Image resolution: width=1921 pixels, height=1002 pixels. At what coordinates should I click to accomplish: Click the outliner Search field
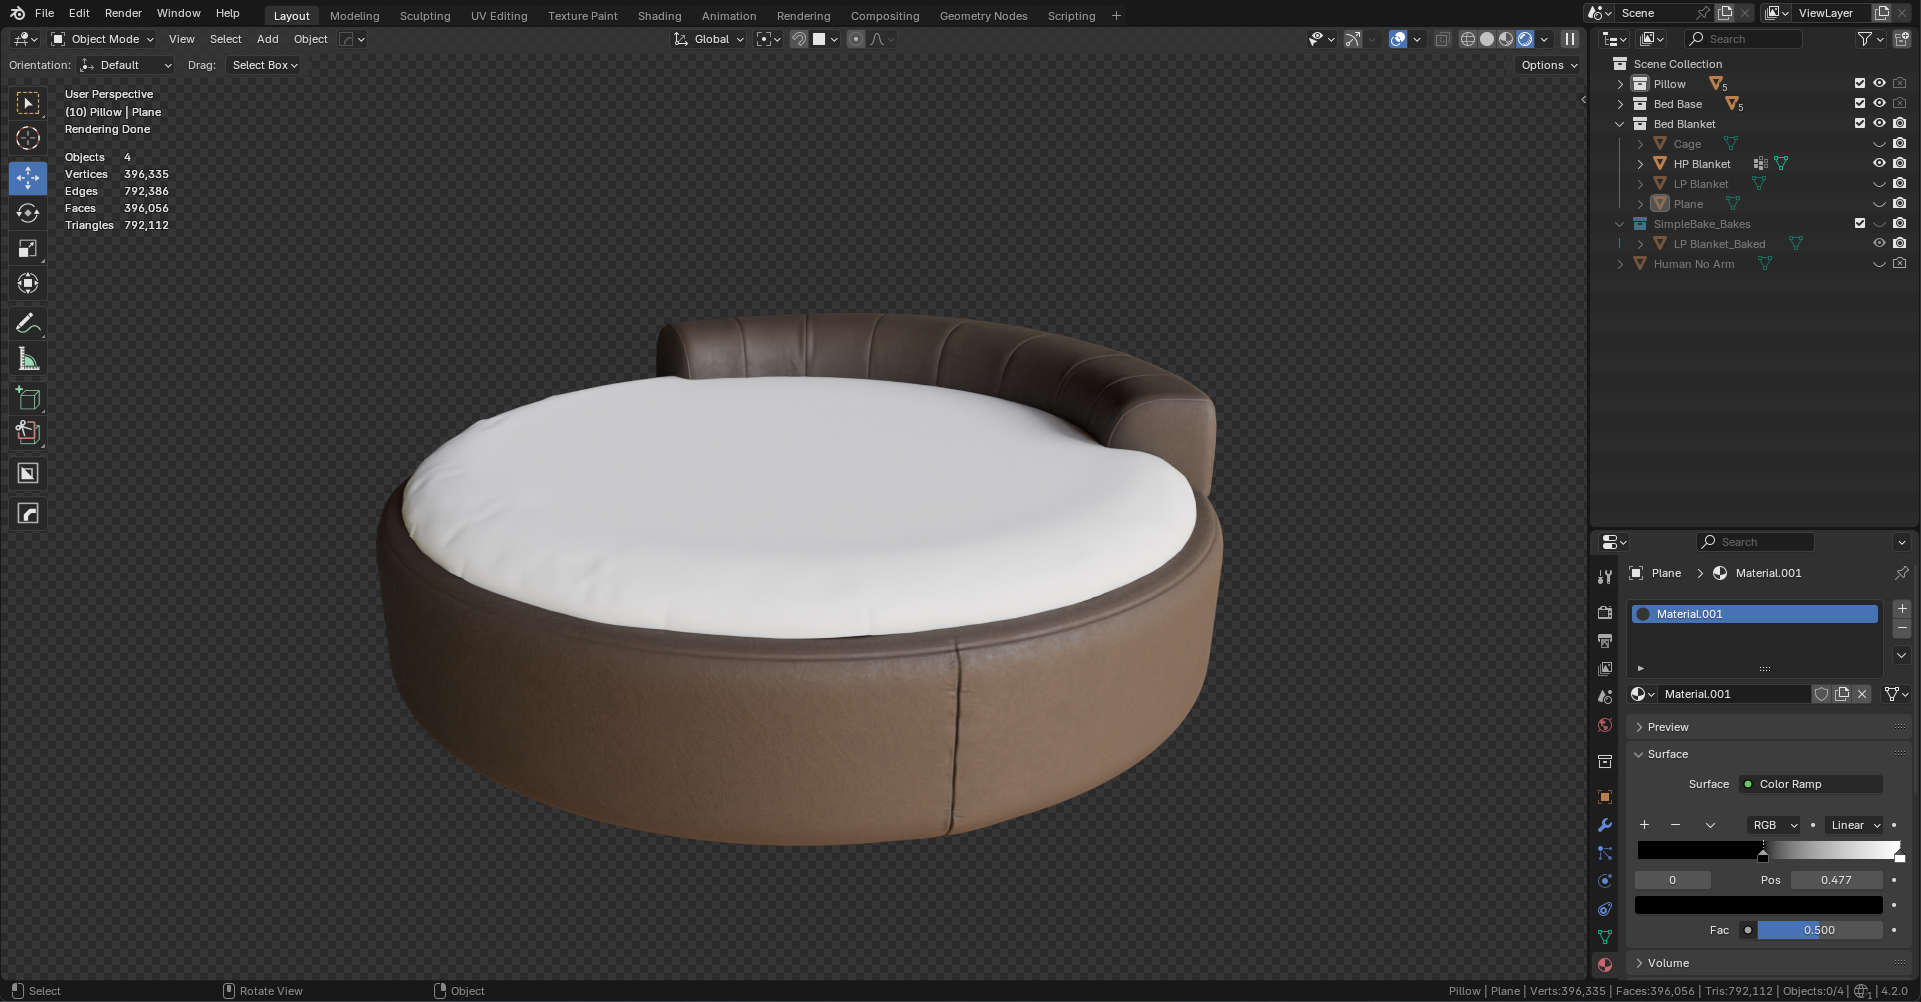pos(1752,39)
